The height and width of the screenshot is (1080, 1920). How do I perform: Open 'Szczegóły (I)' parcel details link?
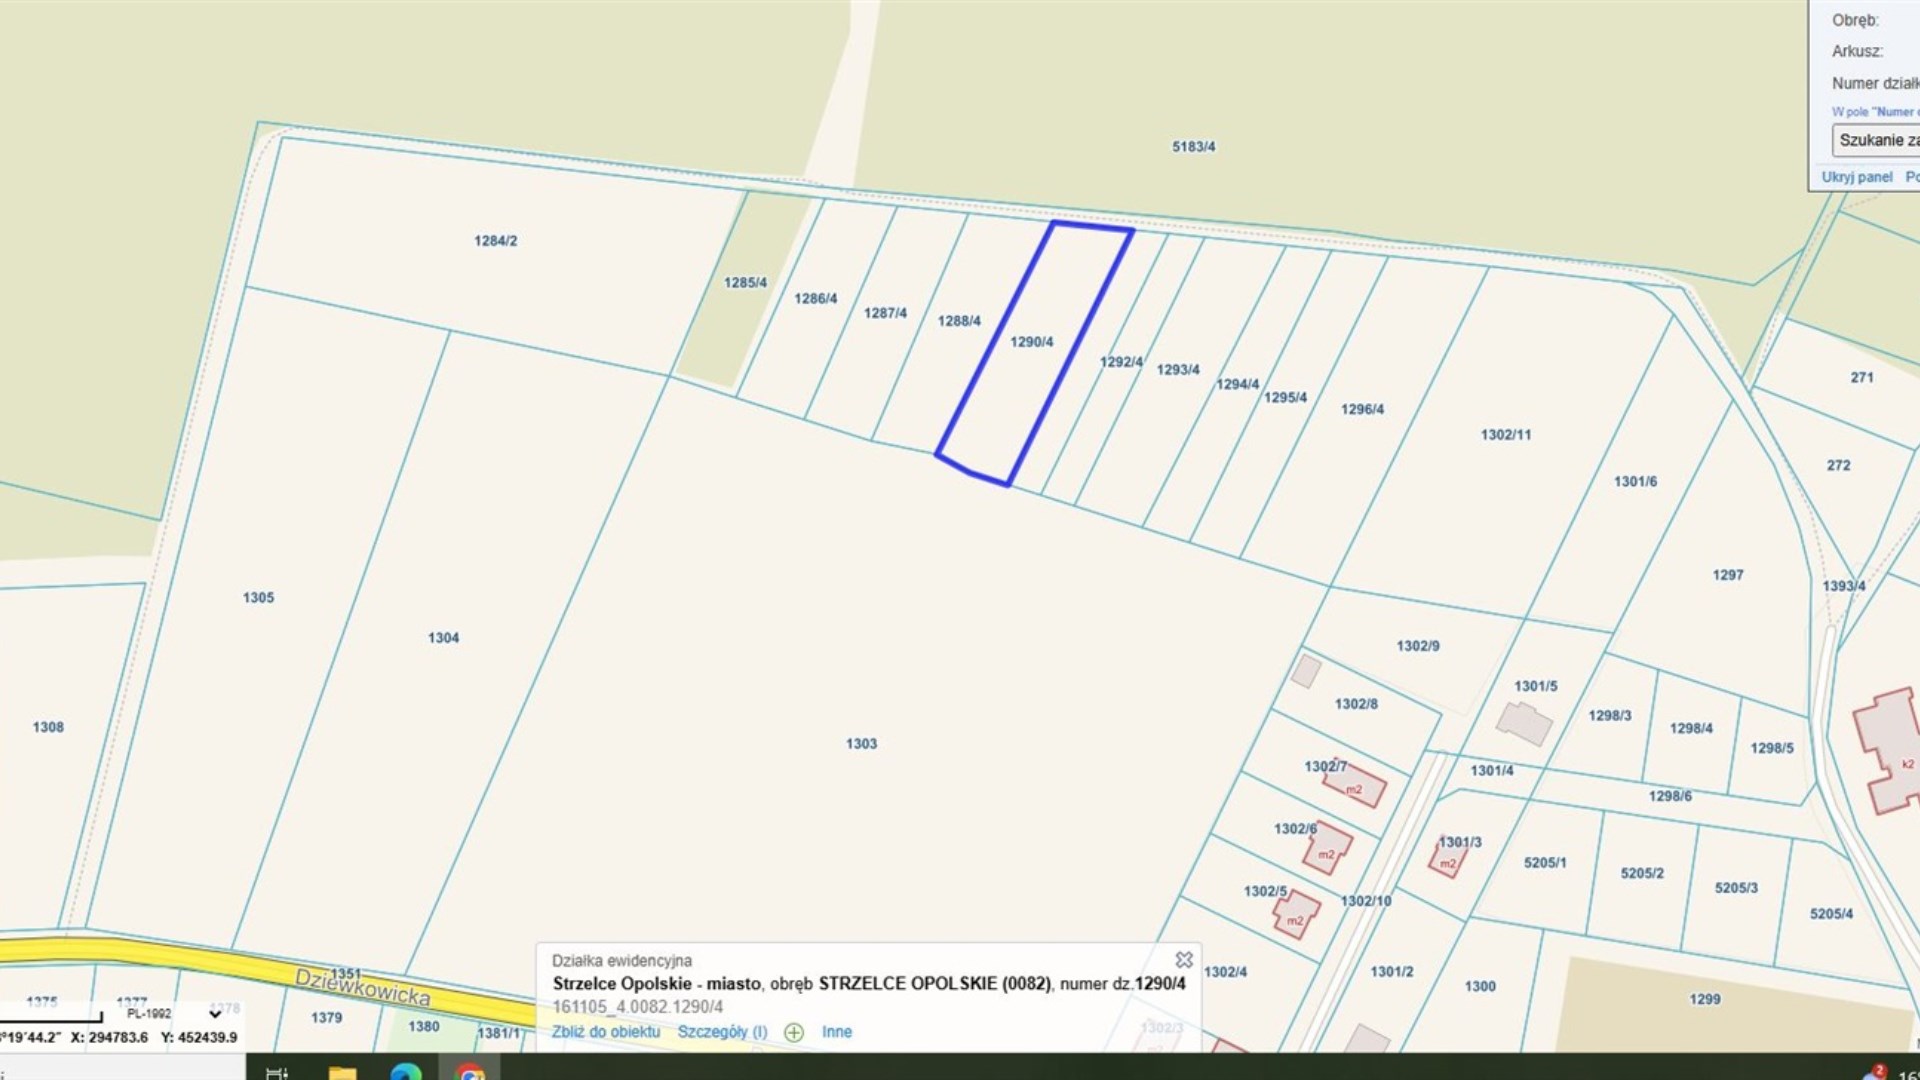tap(722, 1032)
